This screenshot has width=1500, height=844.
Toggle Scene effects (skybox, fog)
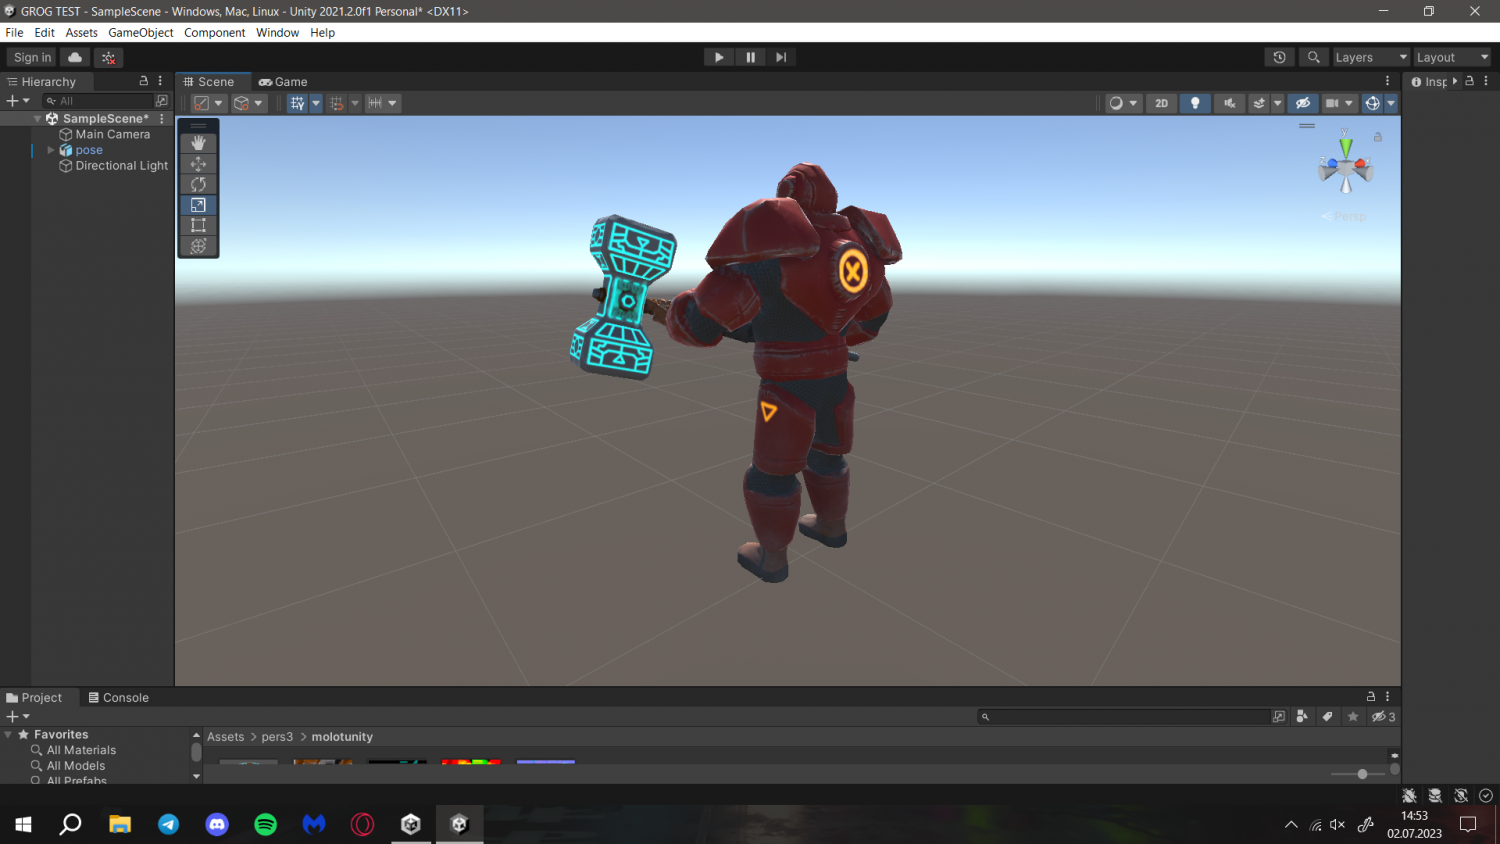tap(1259, 103)
